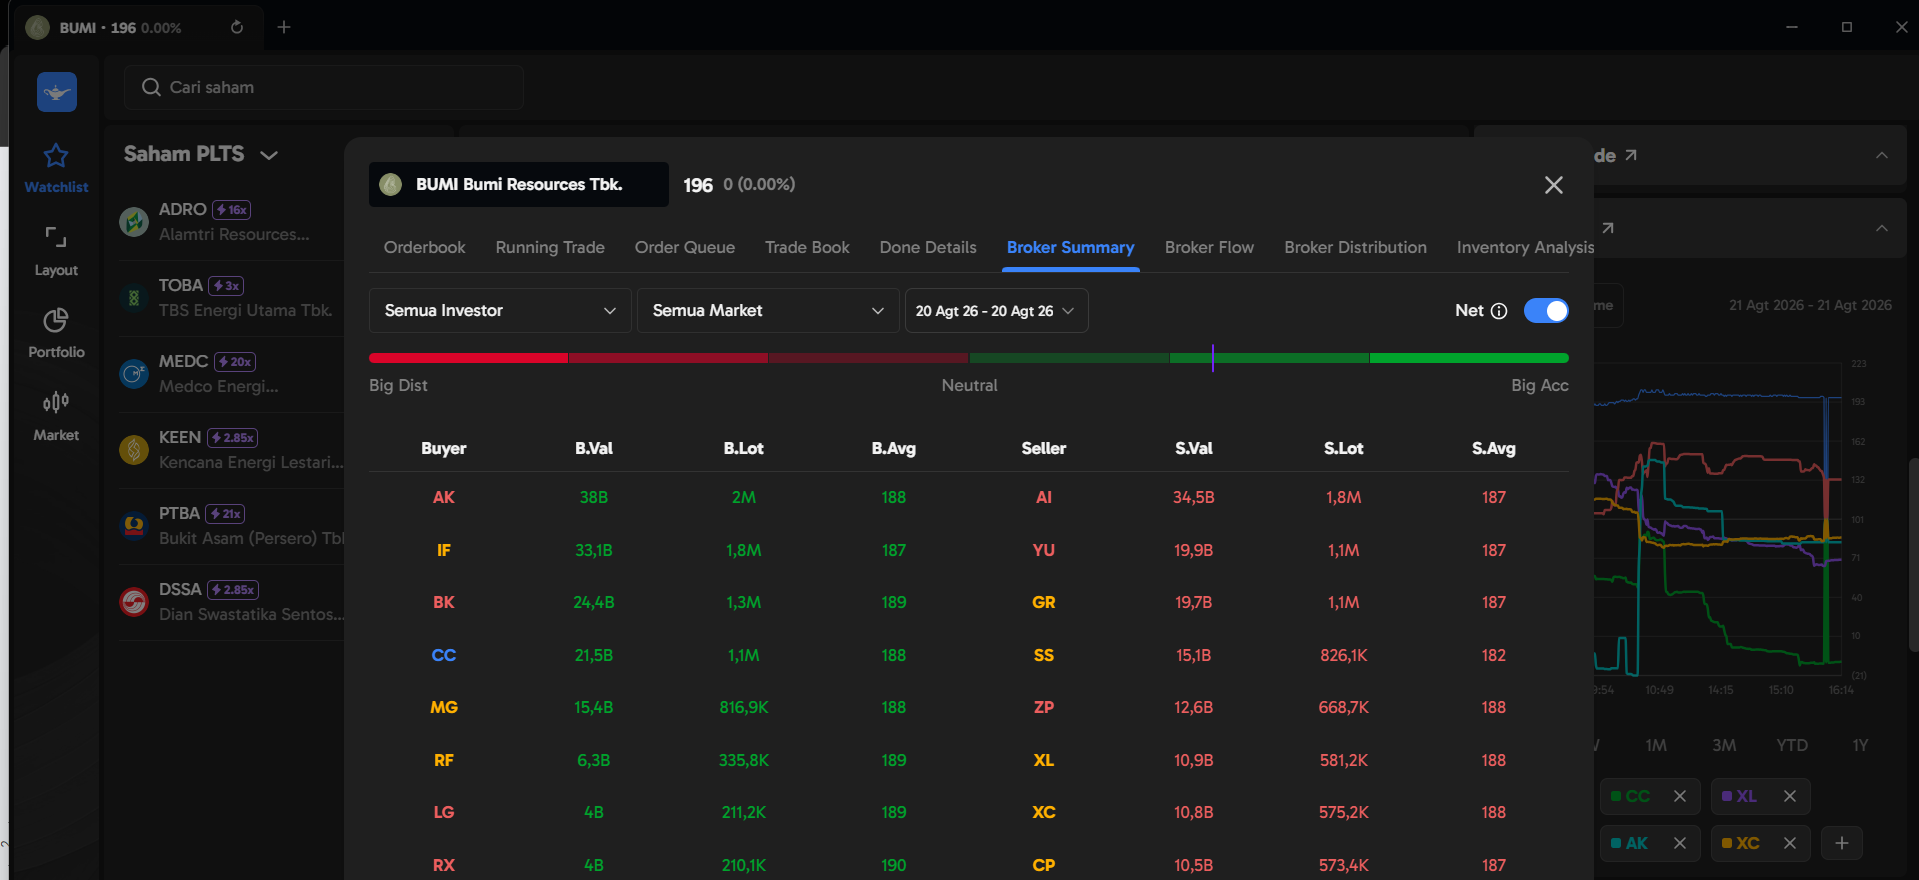Click the orange square on the XC chip

point(1726,844)
